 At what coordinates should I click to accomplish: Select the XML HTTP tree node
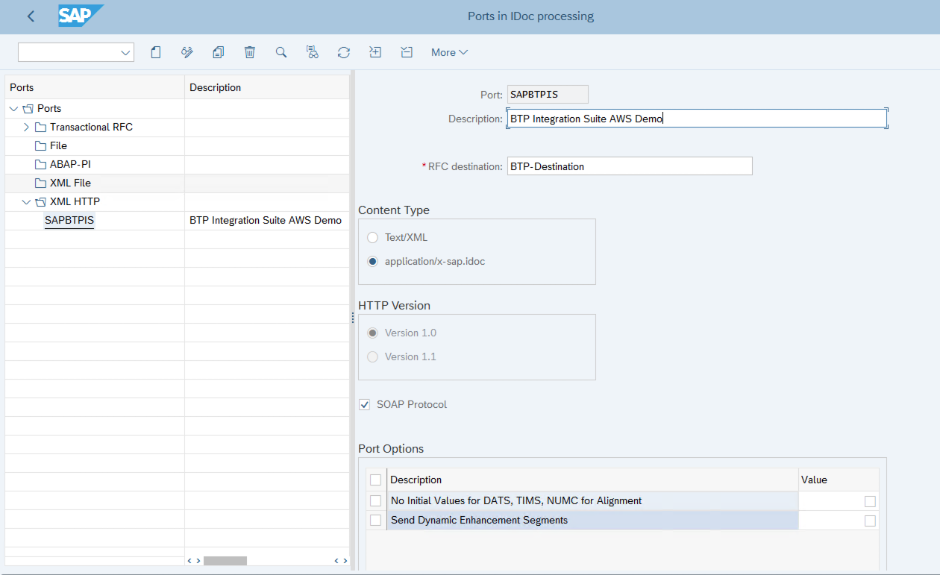pyautogui.click(x=74, y=202)
